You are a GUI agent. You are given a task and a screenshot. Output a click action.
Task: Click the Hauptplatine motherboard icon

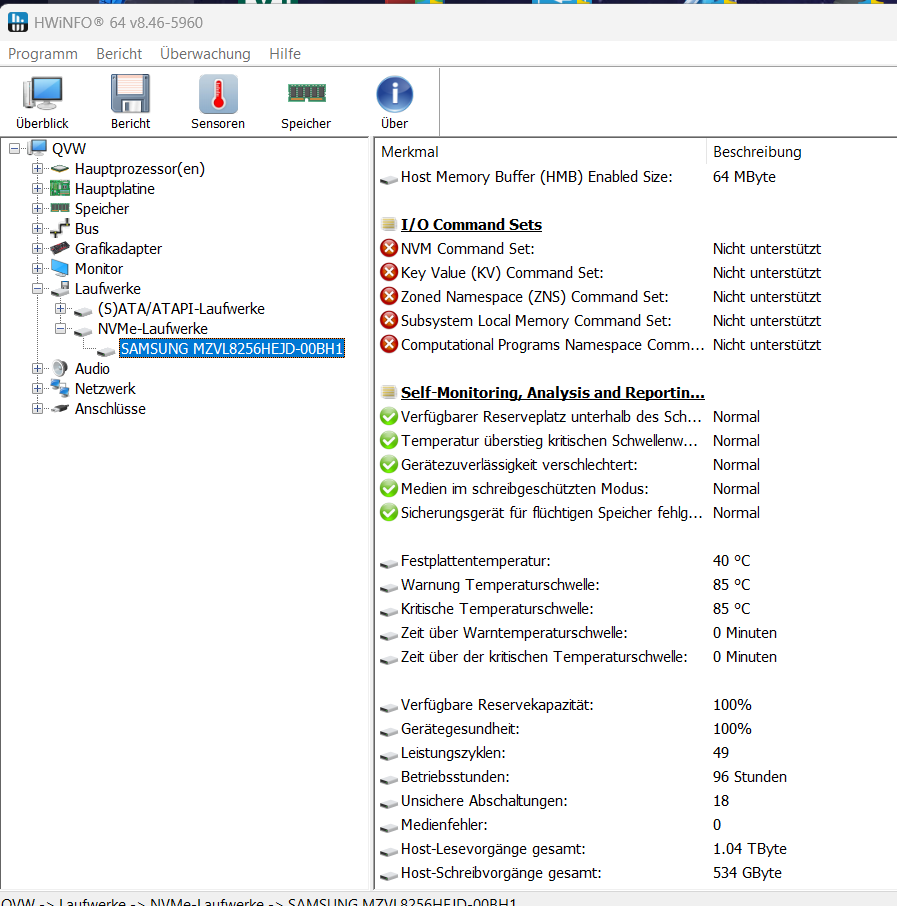click(60, 188)
